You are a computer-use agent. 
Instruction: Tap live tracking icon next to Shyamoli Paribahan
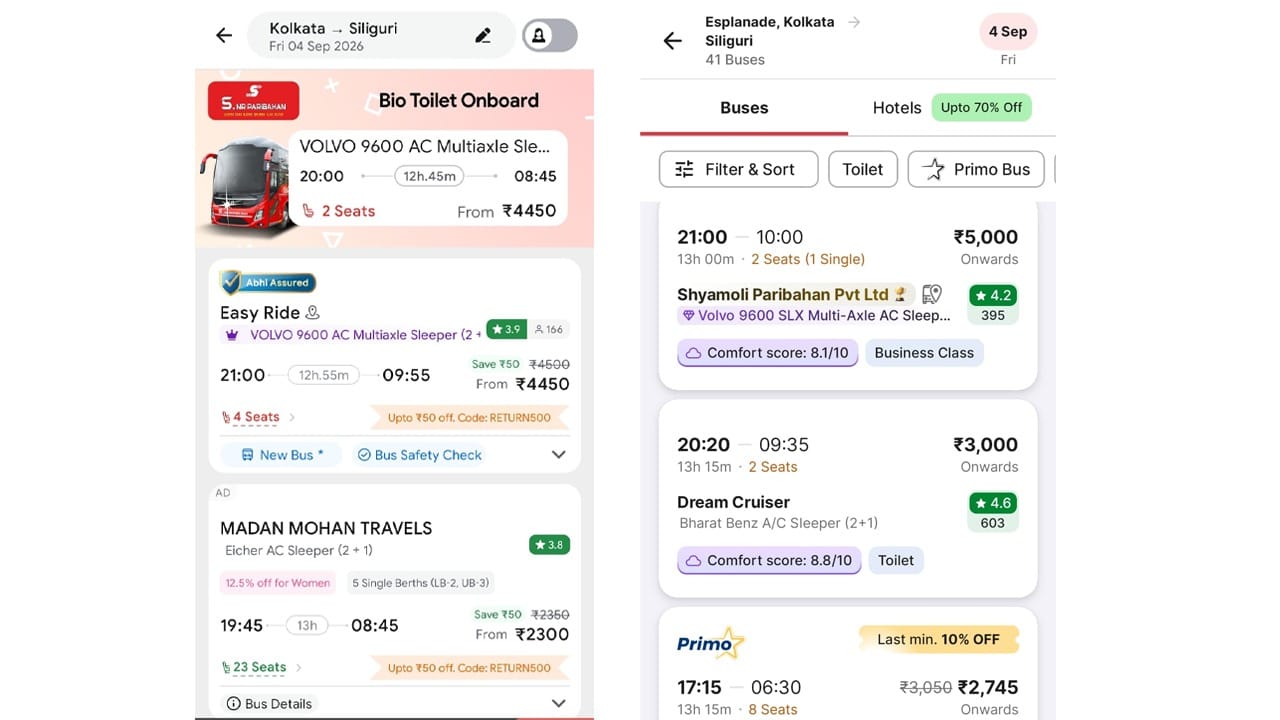point(932,294)
